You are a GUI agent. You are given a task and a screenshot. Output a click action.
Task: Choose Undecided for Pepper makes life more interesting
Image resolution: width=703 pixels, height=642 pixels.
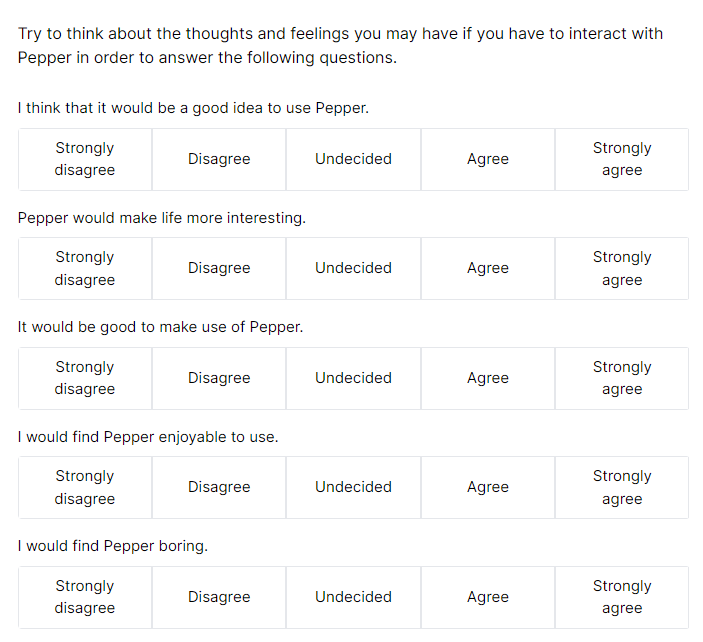click(x=353, y=268)
